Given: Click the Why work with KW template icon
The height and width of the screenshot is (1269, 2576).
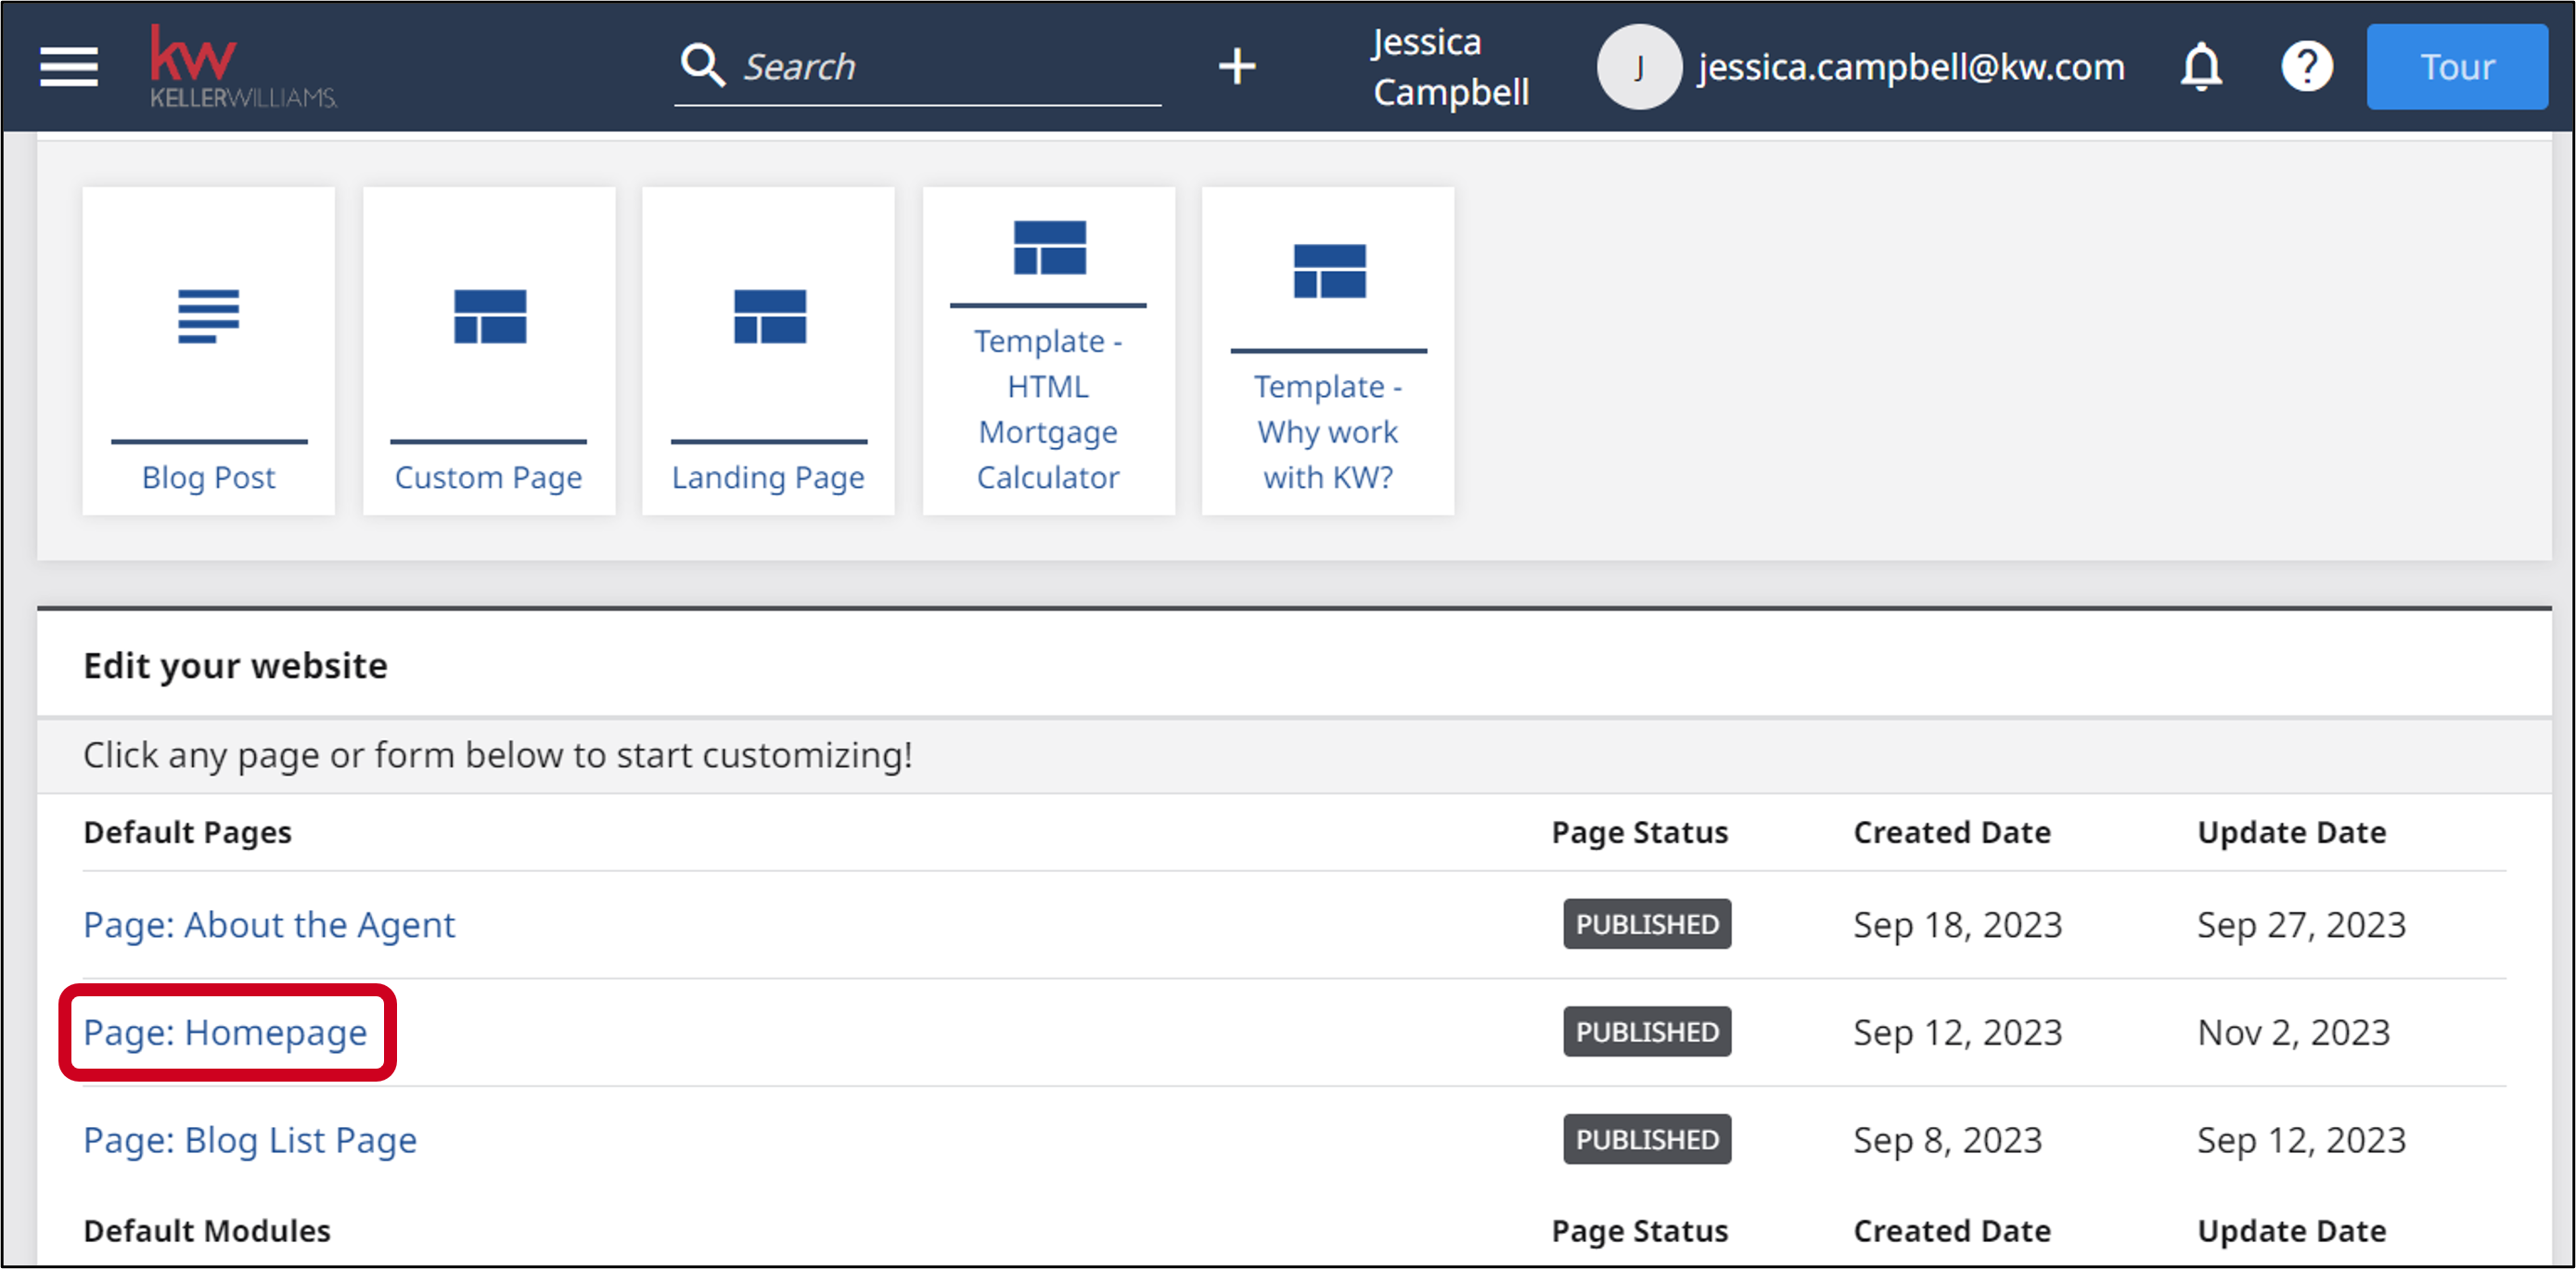Looking at the screenshot, I should (x=1329, y=271).
